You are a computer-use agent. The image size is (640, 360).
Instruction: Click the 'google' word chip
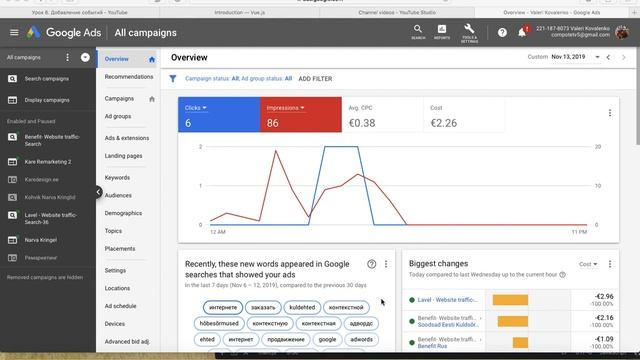[327, 340]
